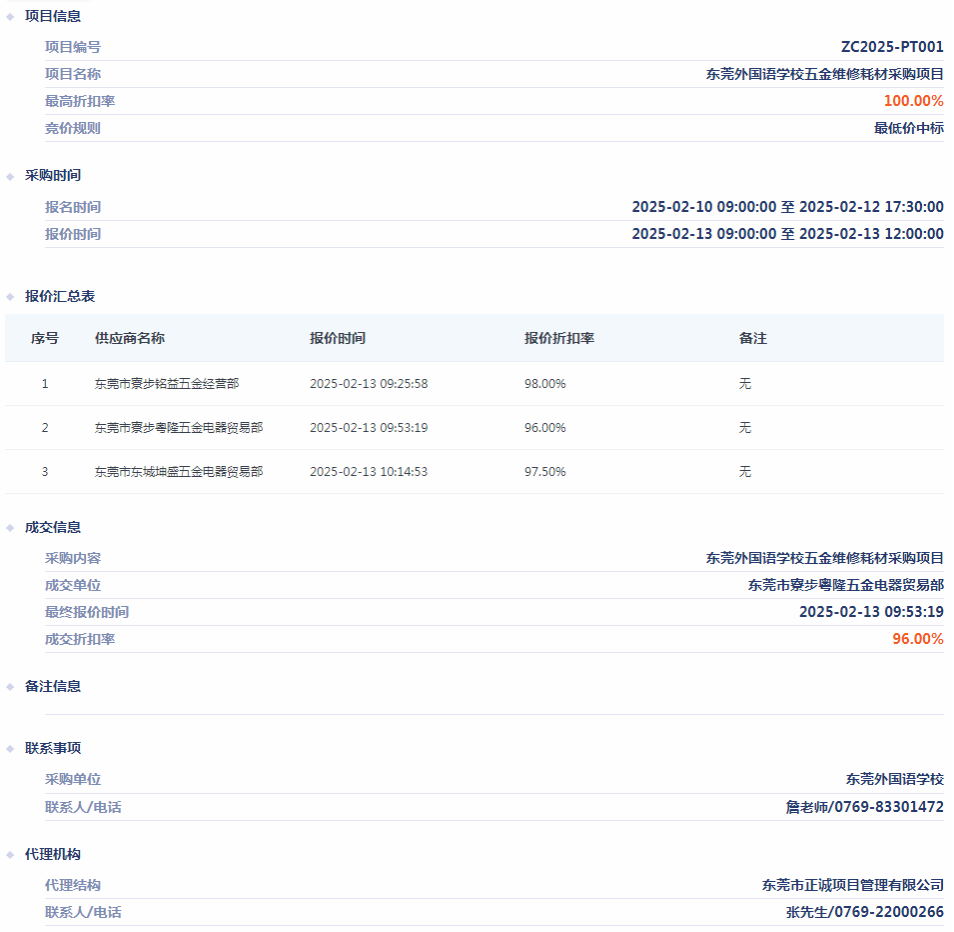
Task: Click the 代理结构 label
Action: pos(73,885)
